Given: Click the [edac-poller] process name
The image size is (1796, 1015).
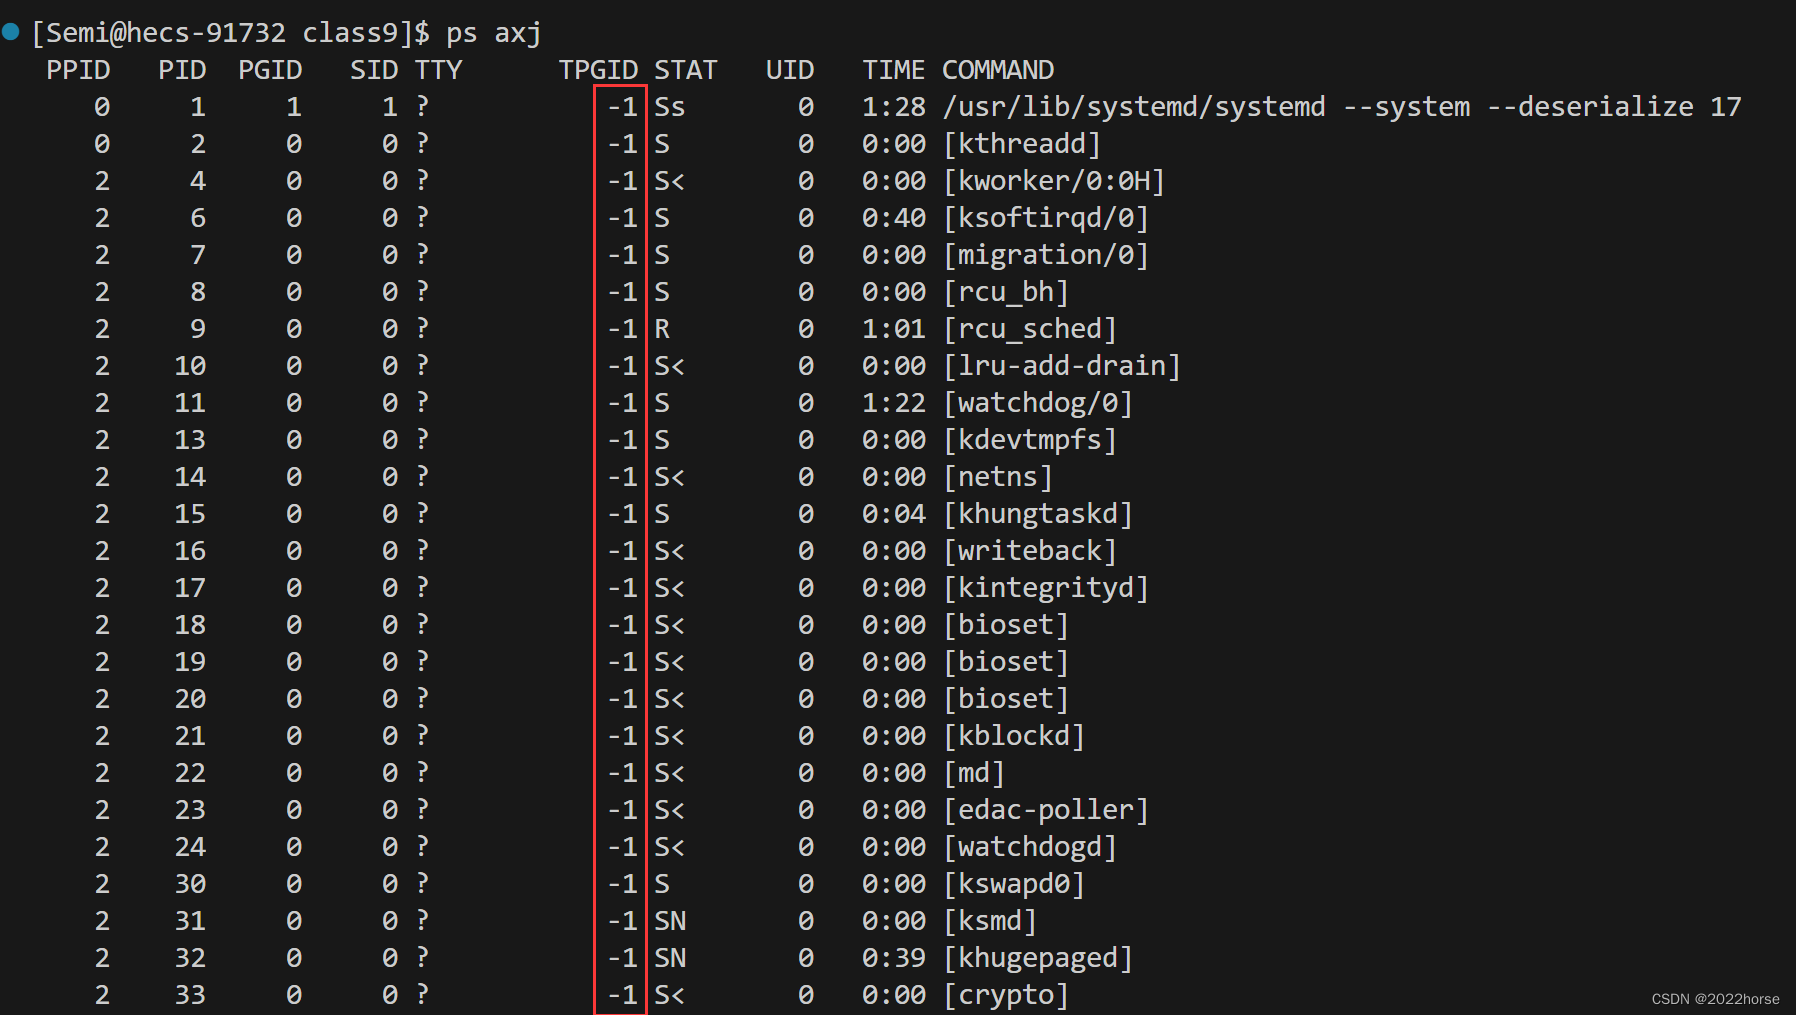Looking at the screenshot, I should pos(1046,810).
